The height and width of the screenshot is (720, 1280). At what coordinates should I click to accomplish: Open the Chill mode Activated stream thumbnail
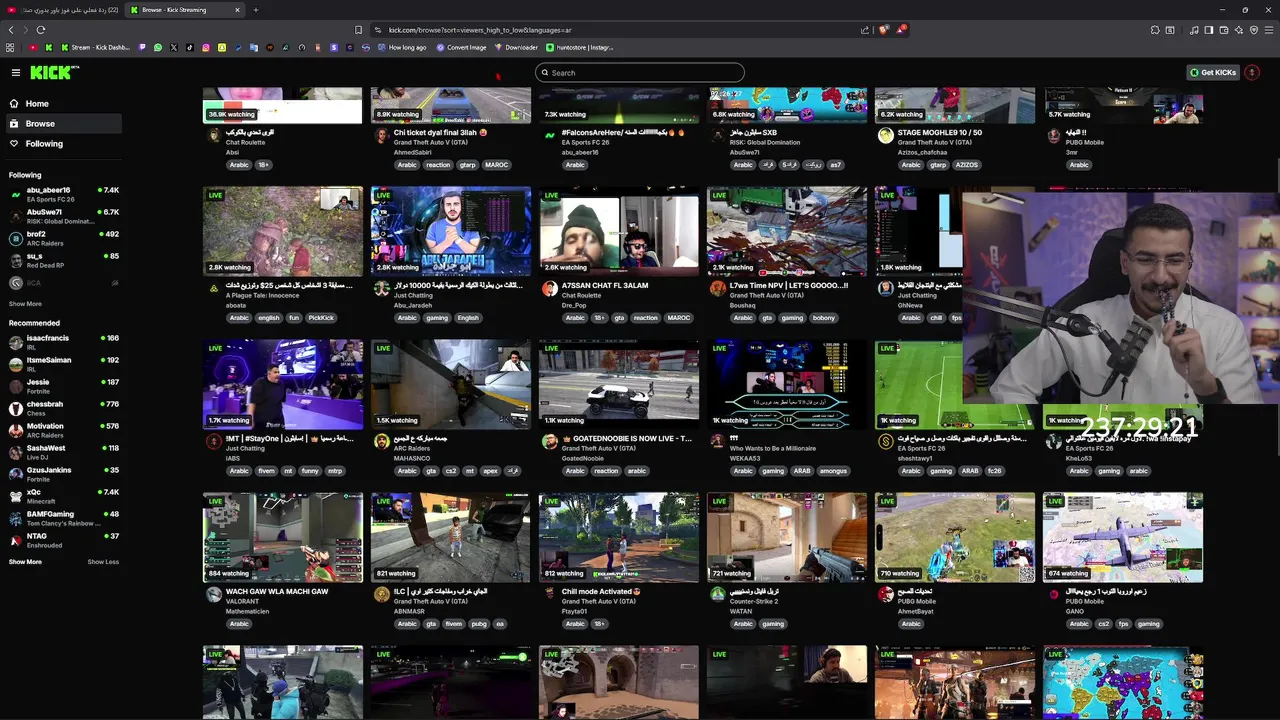coord(619,537)
